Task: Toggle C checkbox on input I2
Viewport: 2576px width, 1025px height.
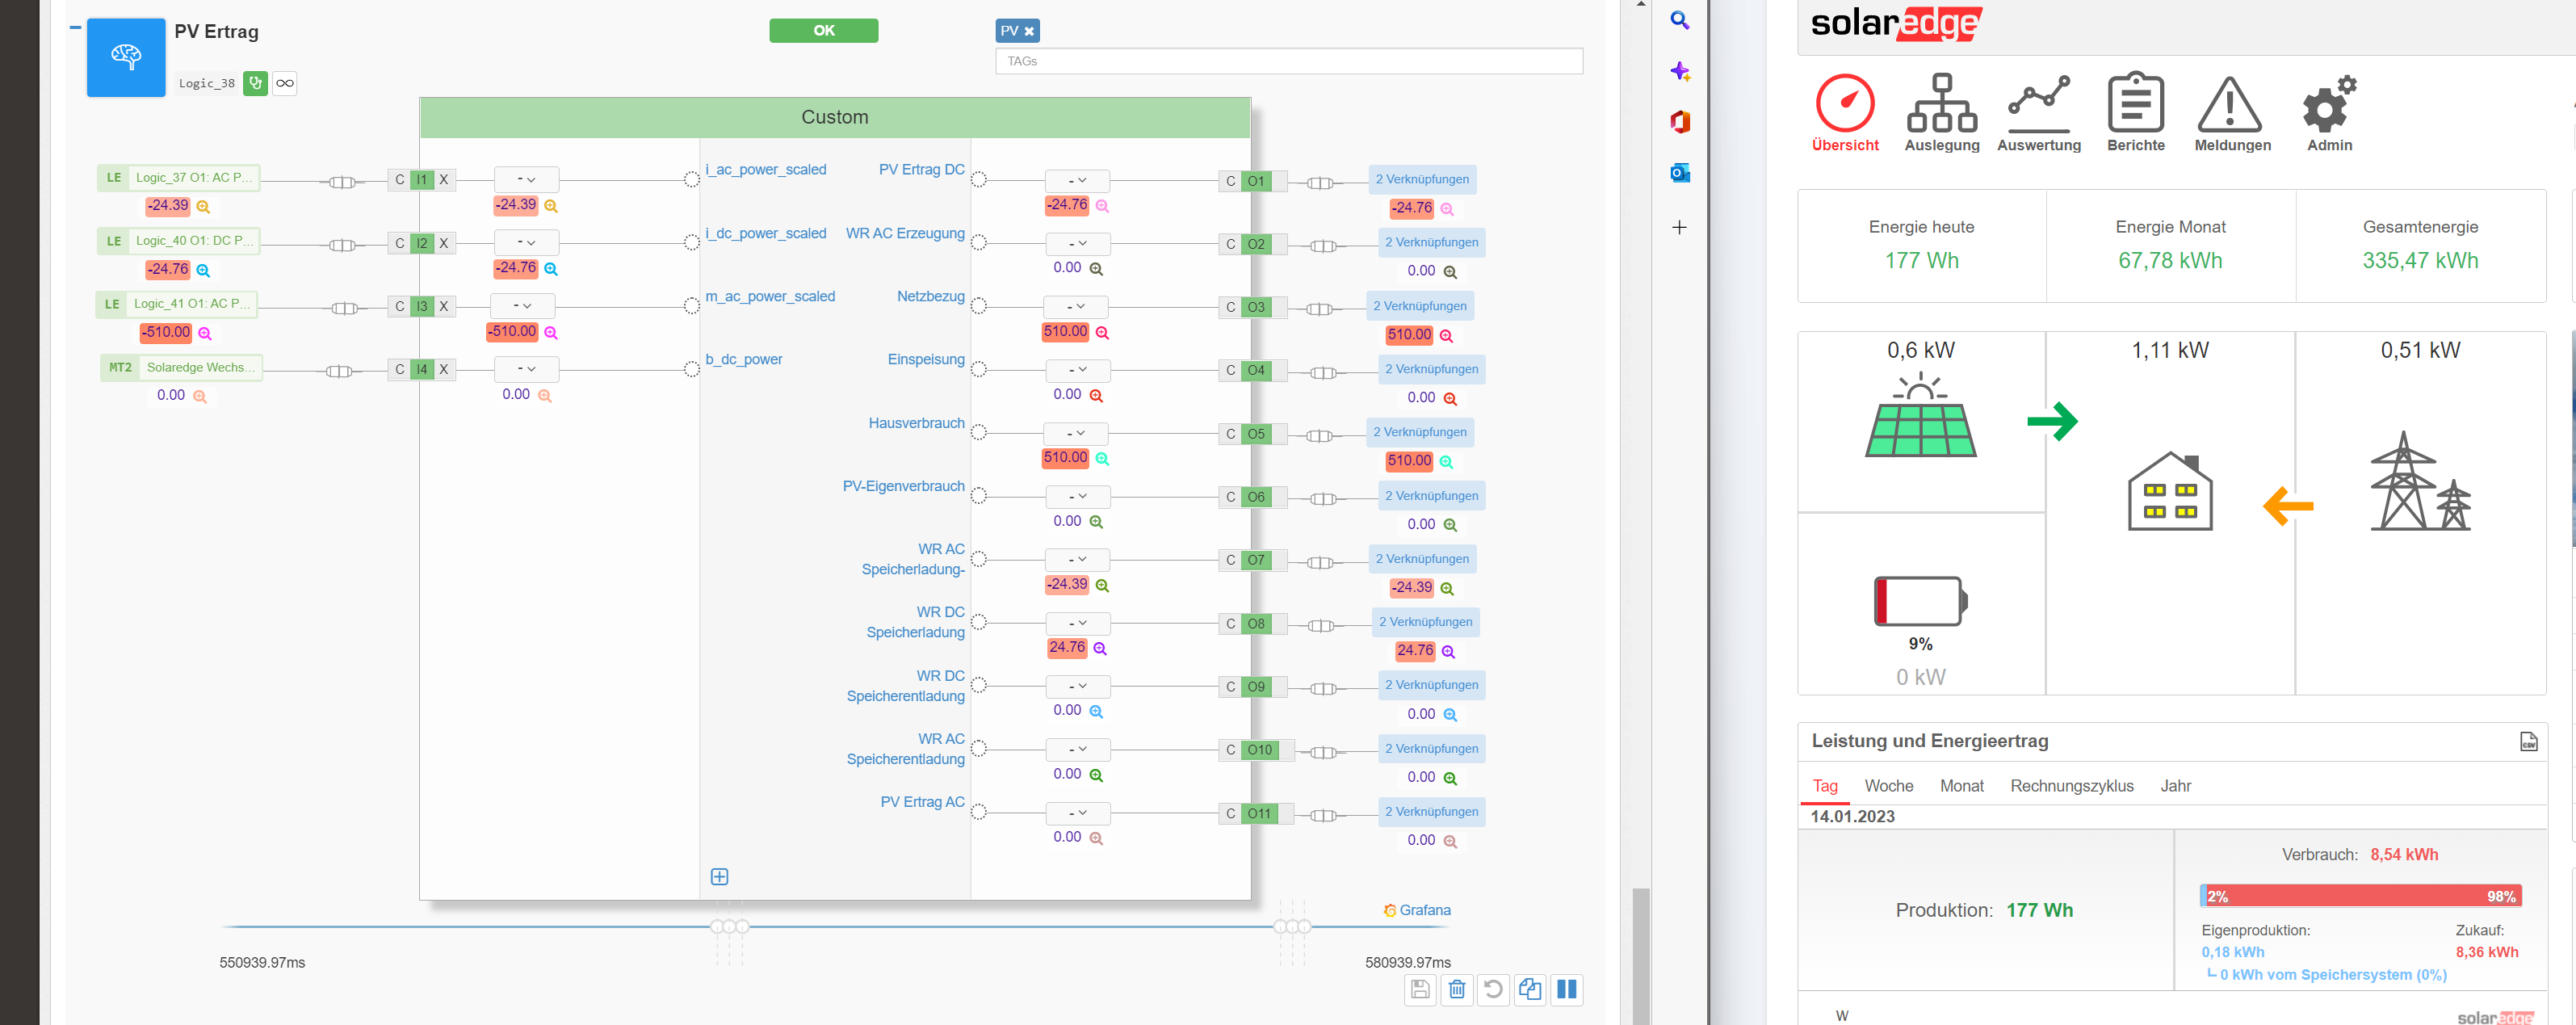Action: (x=400, y=243)
